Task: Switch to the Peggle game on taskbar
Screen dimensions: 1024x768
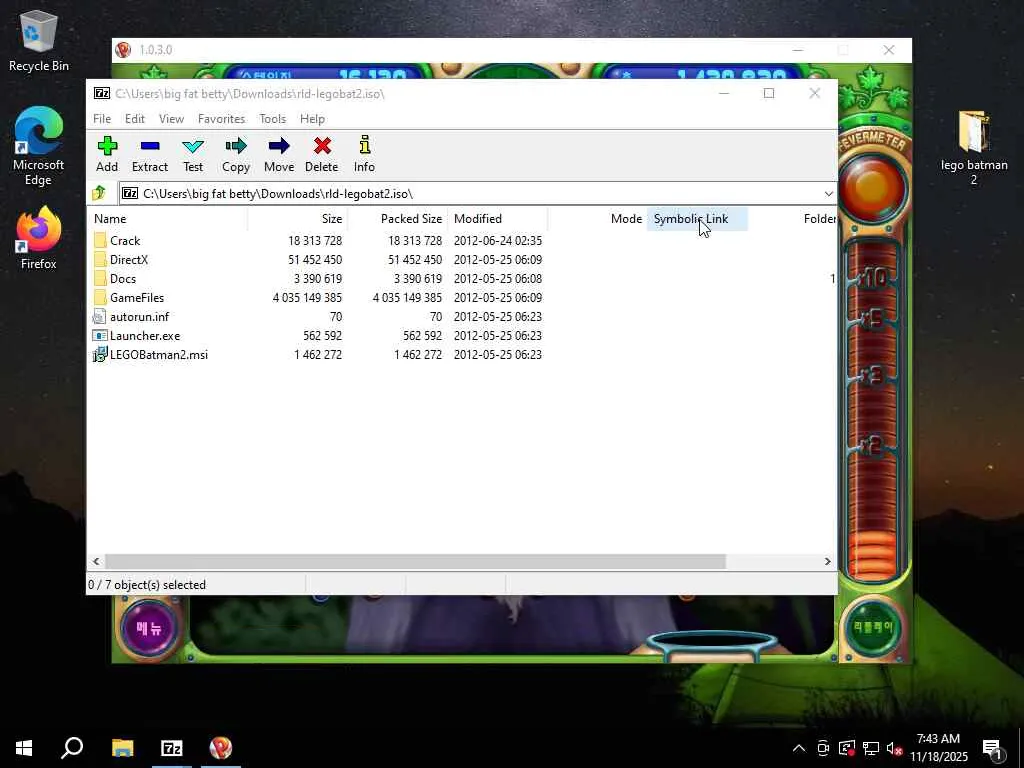Action: [x=221, y=748]
